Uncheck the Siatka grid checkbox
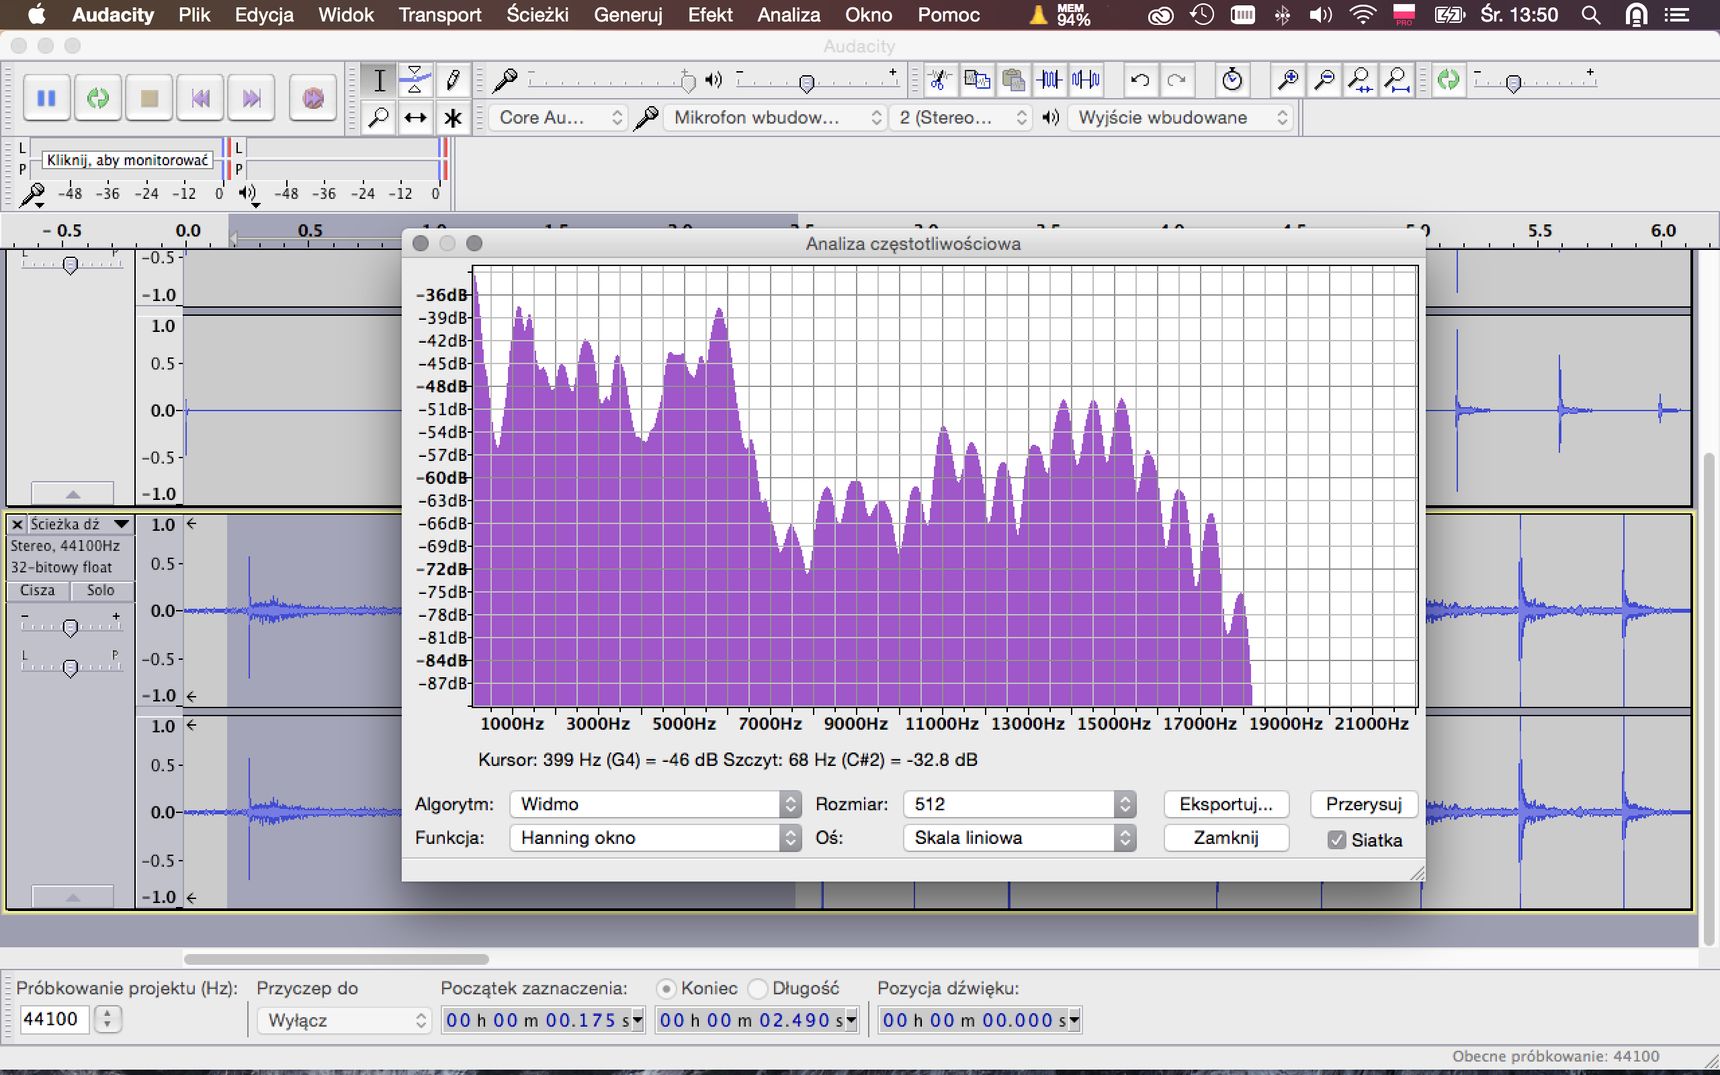 (1337, 840)
